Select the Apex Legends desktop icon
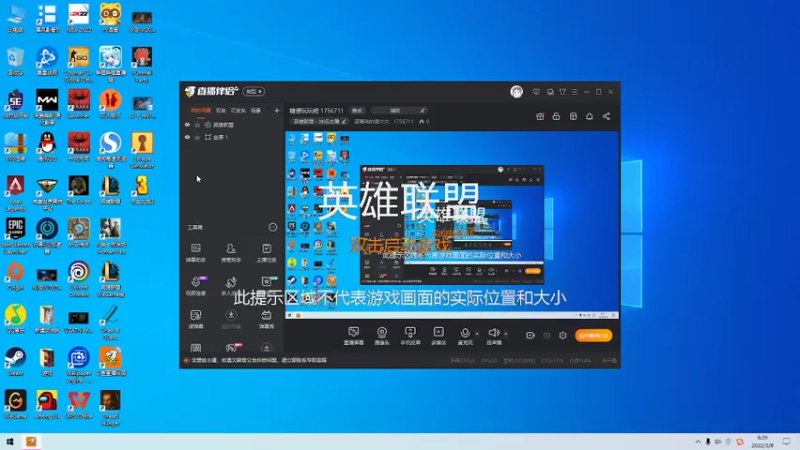This screenshot has width=800, height=450. pos(15,193)
